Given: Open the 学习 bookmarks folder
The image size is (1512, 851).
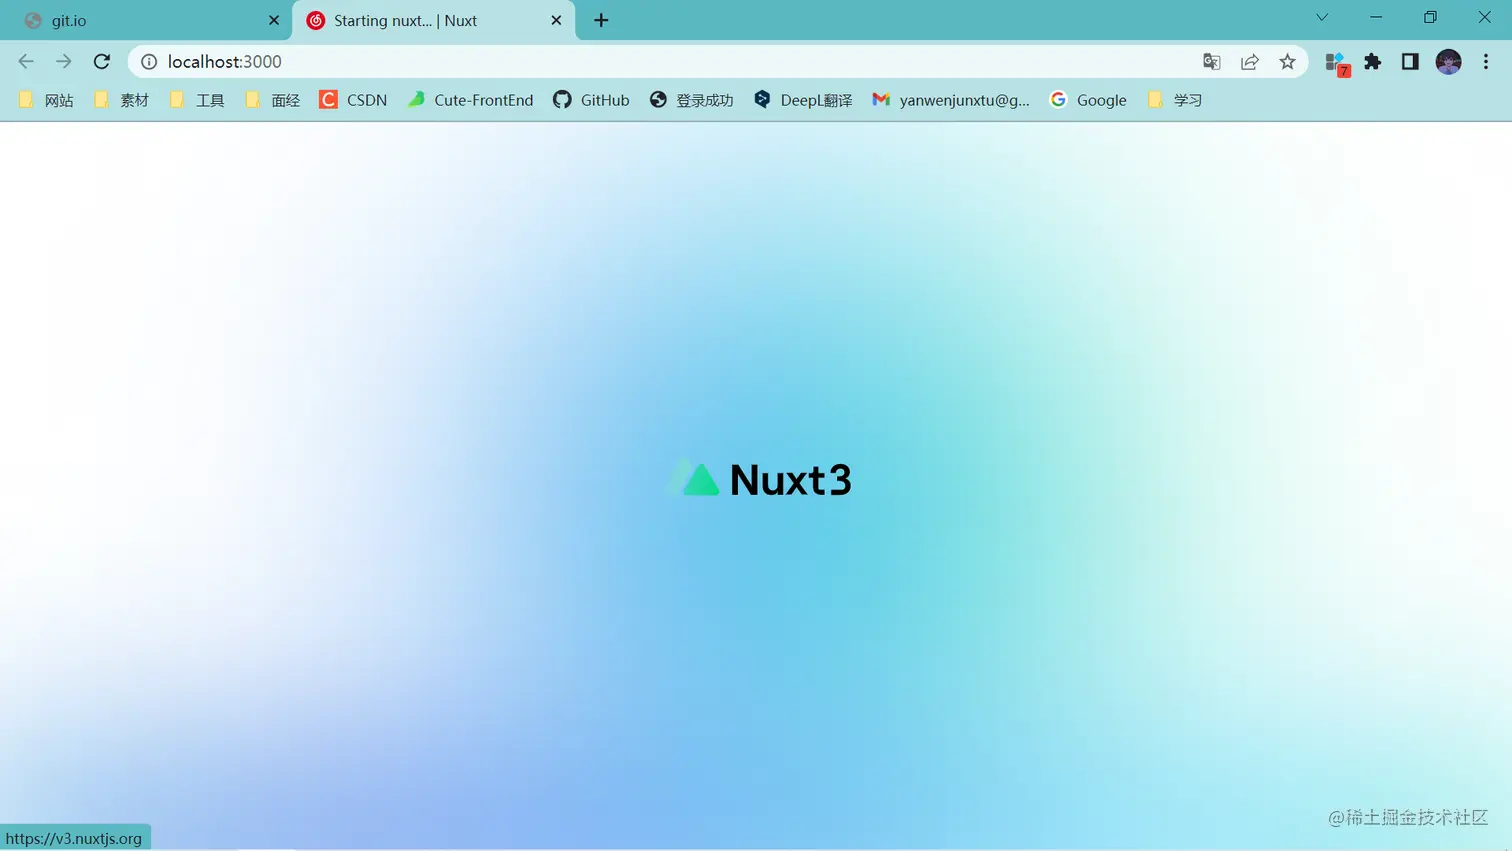Looking at the screenshot, I should click(1174, 100).
